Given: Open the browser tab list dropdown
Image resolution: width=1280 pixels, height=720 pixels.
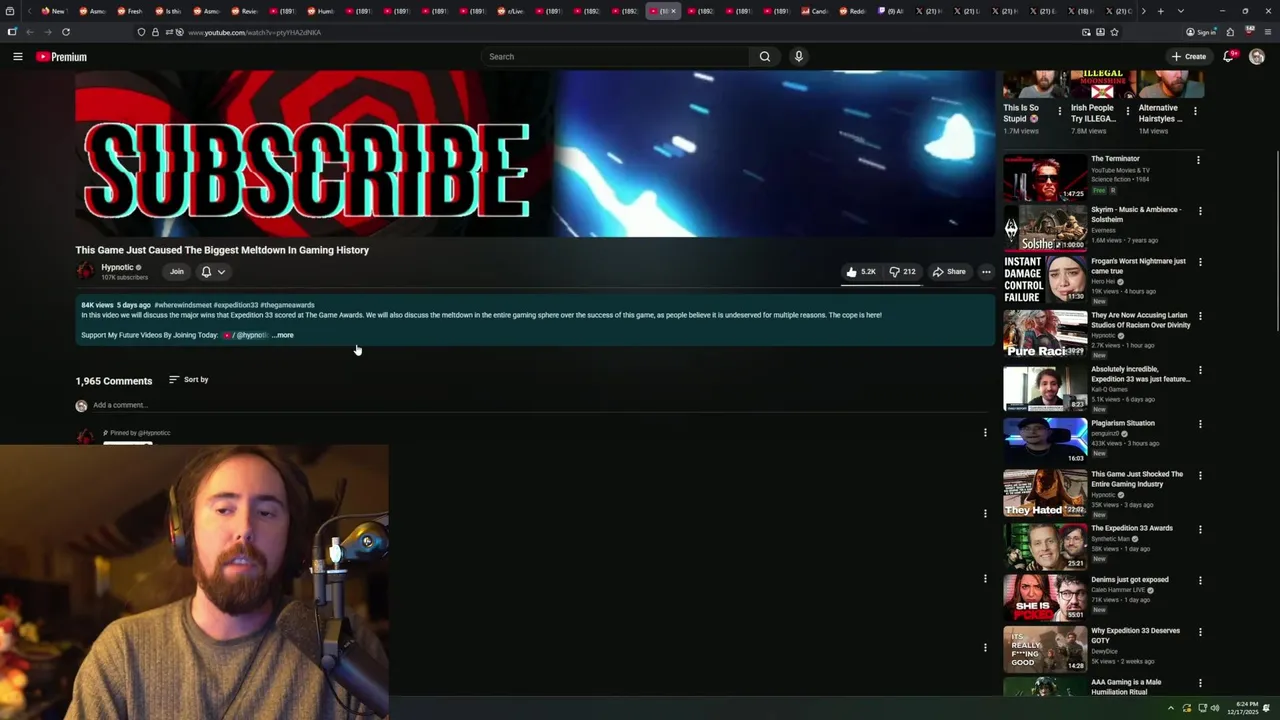Looking at the screenshot, I should click(1181, 11).
